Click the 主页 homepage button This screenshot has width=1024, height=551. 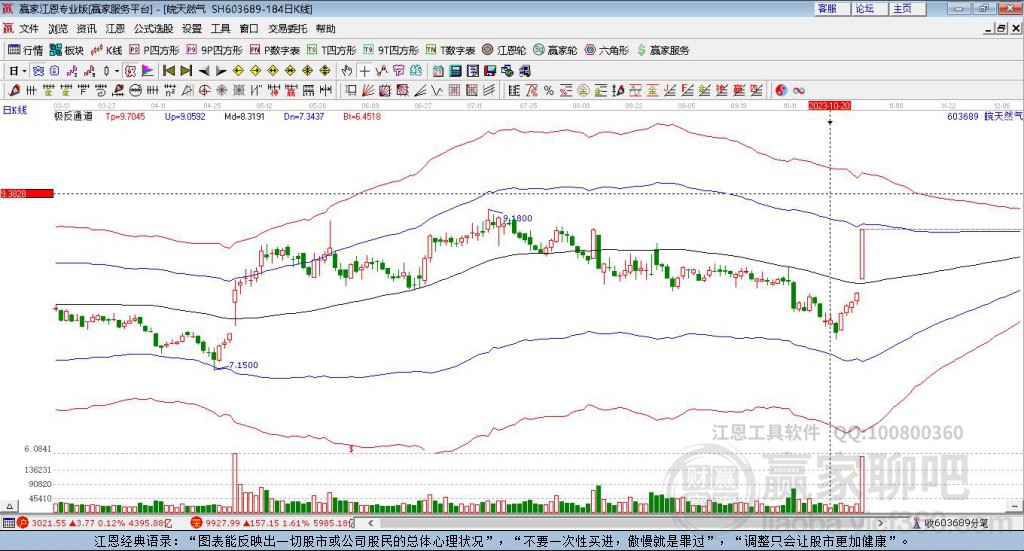pos(908,8)
